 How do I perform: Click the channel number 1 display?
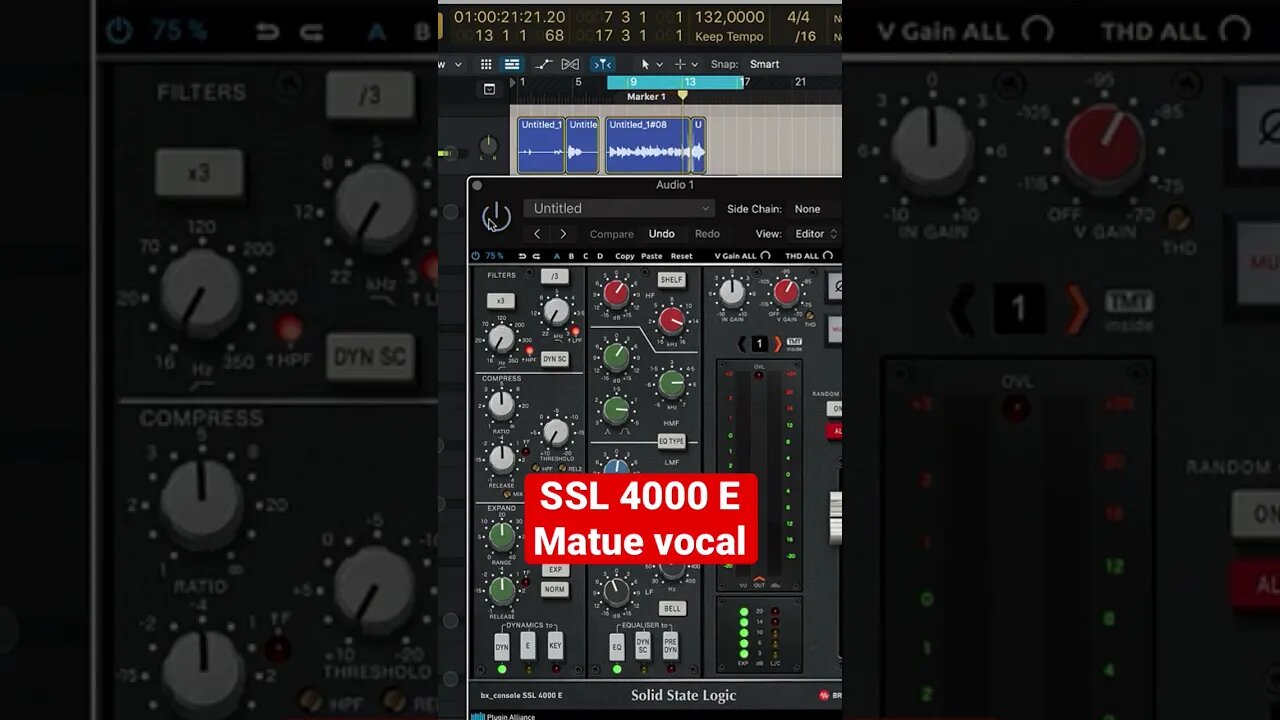[x=760, y=344]
